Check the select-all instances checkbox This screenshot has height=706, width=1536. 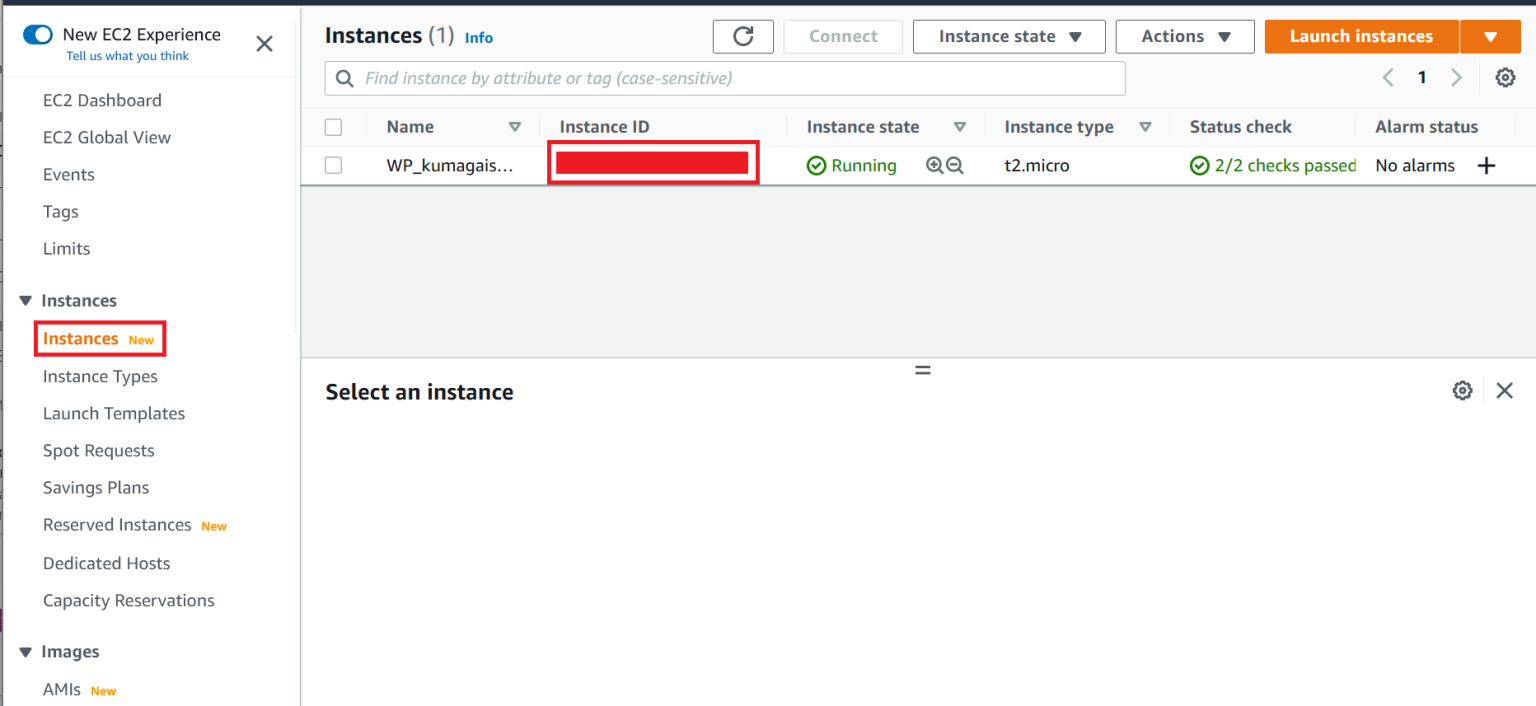click(x=333, y=127)
